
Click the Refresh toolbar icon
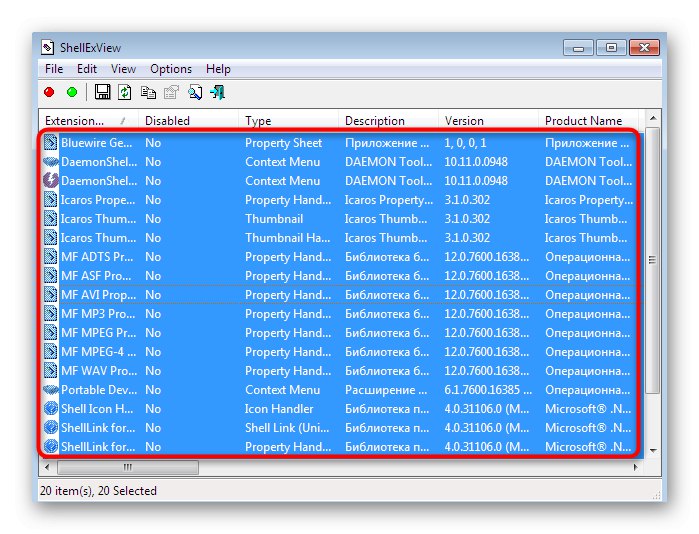125,92
